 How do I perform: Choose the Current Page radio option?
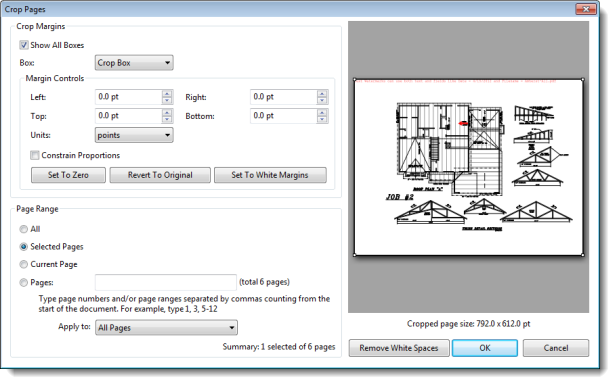[24, 264]
